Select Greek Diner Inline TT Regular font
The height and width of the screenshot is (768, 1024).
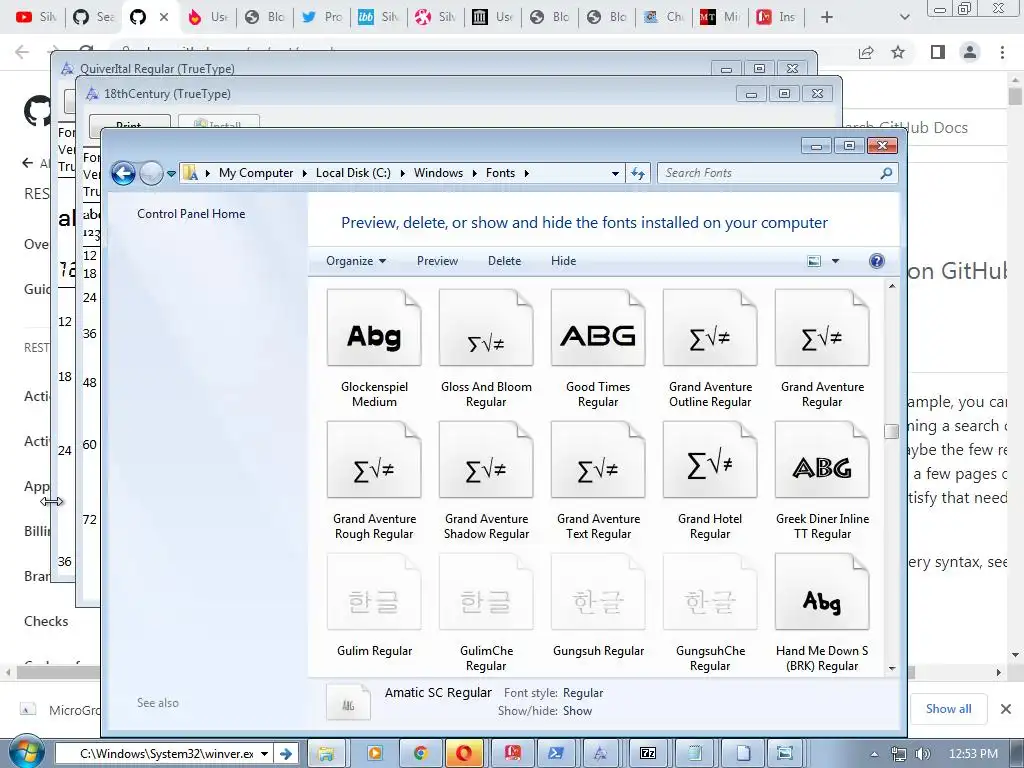pos(822,481)
